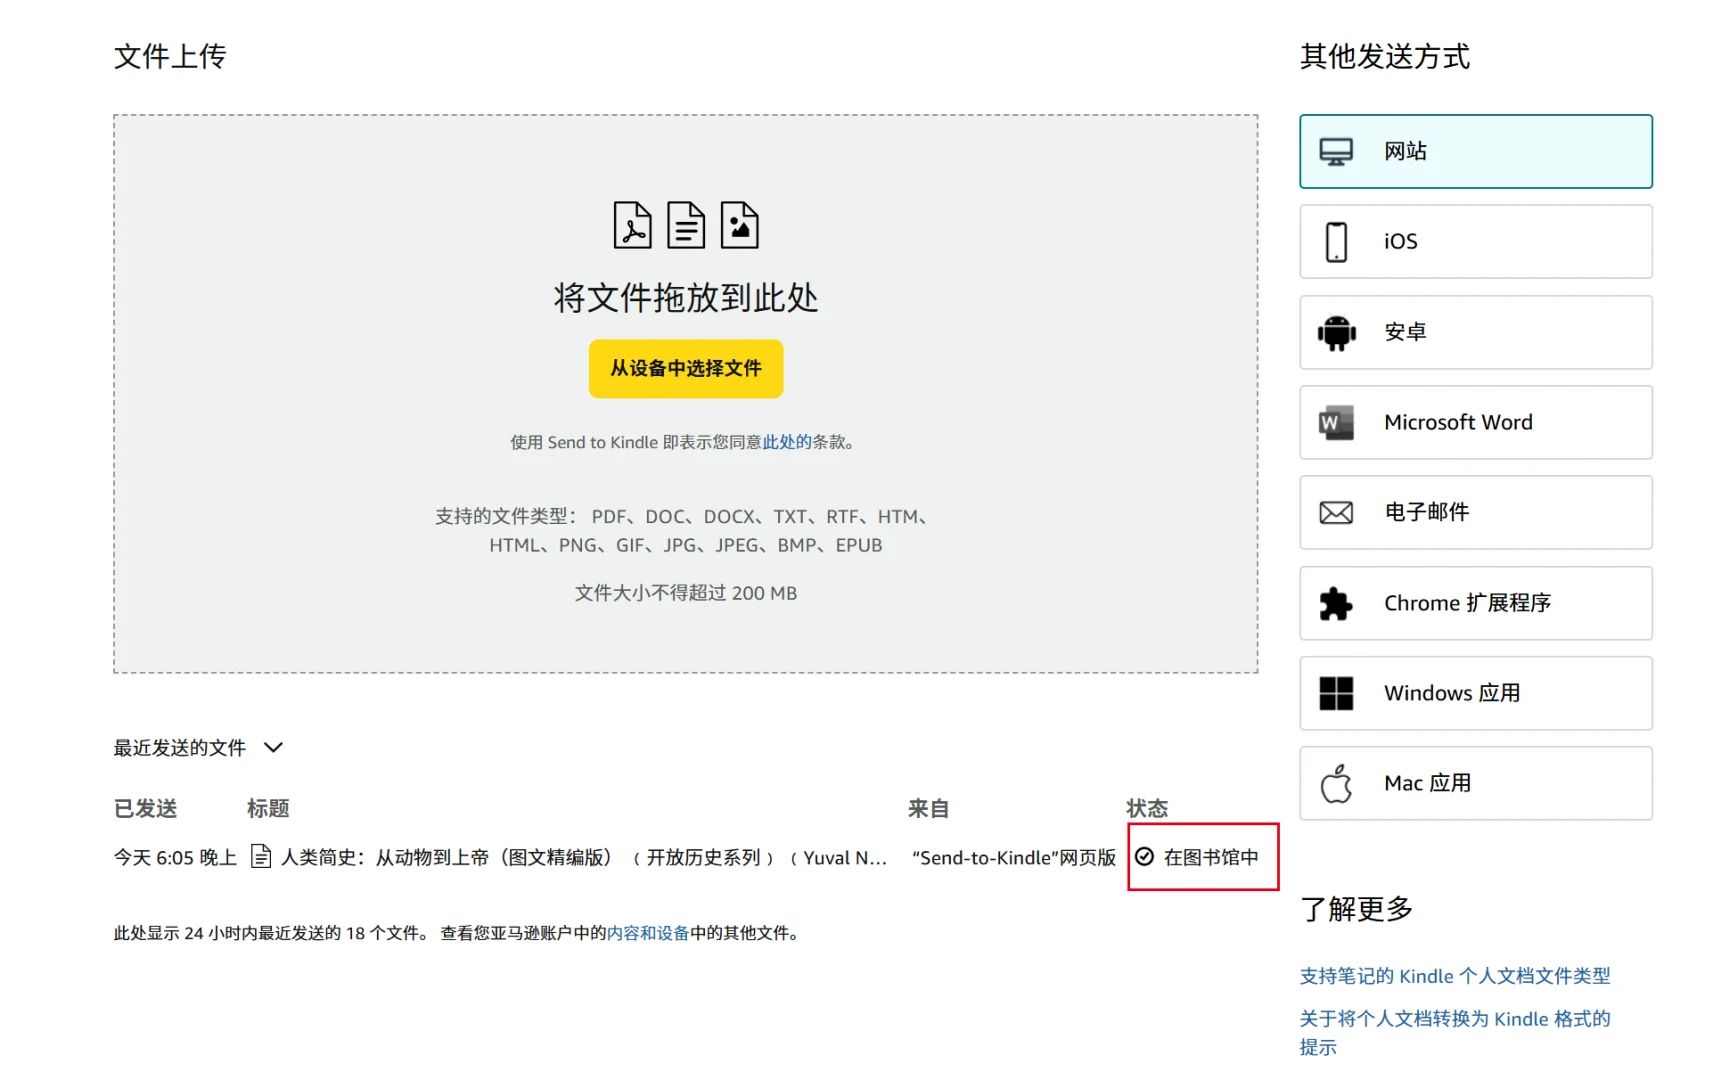Viewport: 1713px width, 1080px height.
Task: Open Chrome 扩展程序 option
Action: 1475,603
